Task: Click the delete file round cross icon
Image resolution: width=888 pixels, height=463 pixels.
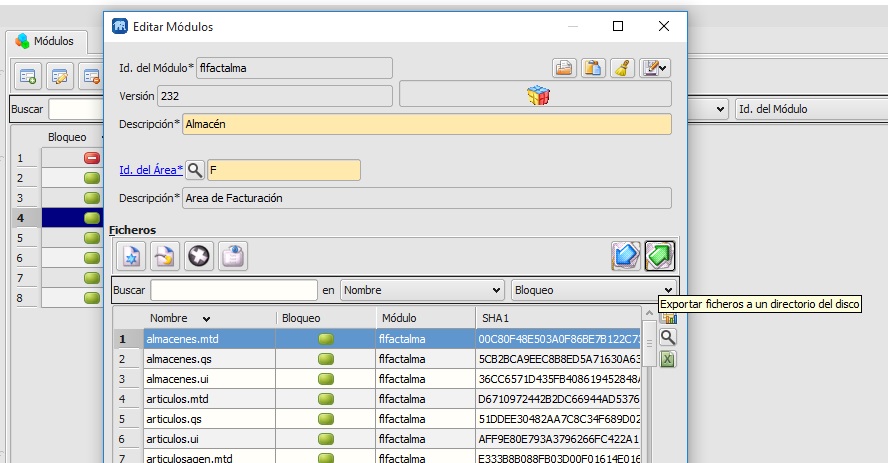Action: coord(199,256)
